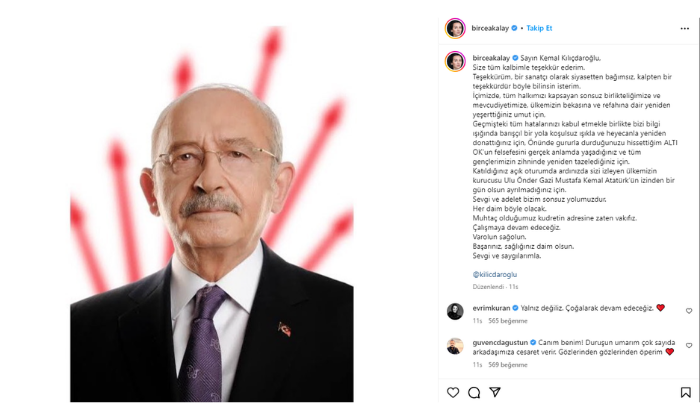The width and height of the screenshot is (700, 420).
Task: Open the @kilicdaroglu mention link
Action: [x=495, y=274]
